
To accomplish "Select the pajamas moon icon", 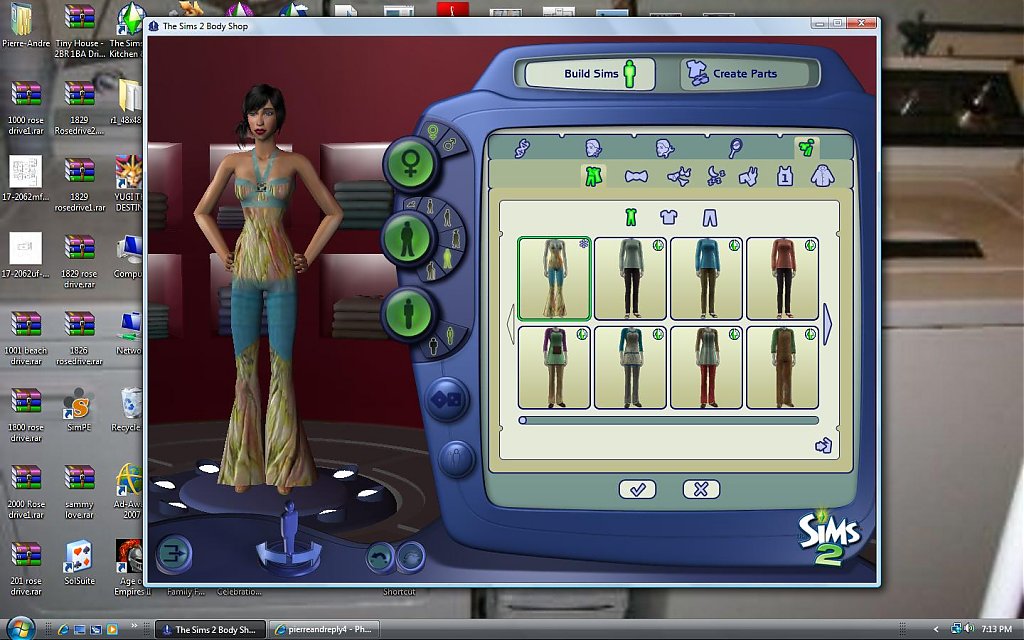I will 716,177.
